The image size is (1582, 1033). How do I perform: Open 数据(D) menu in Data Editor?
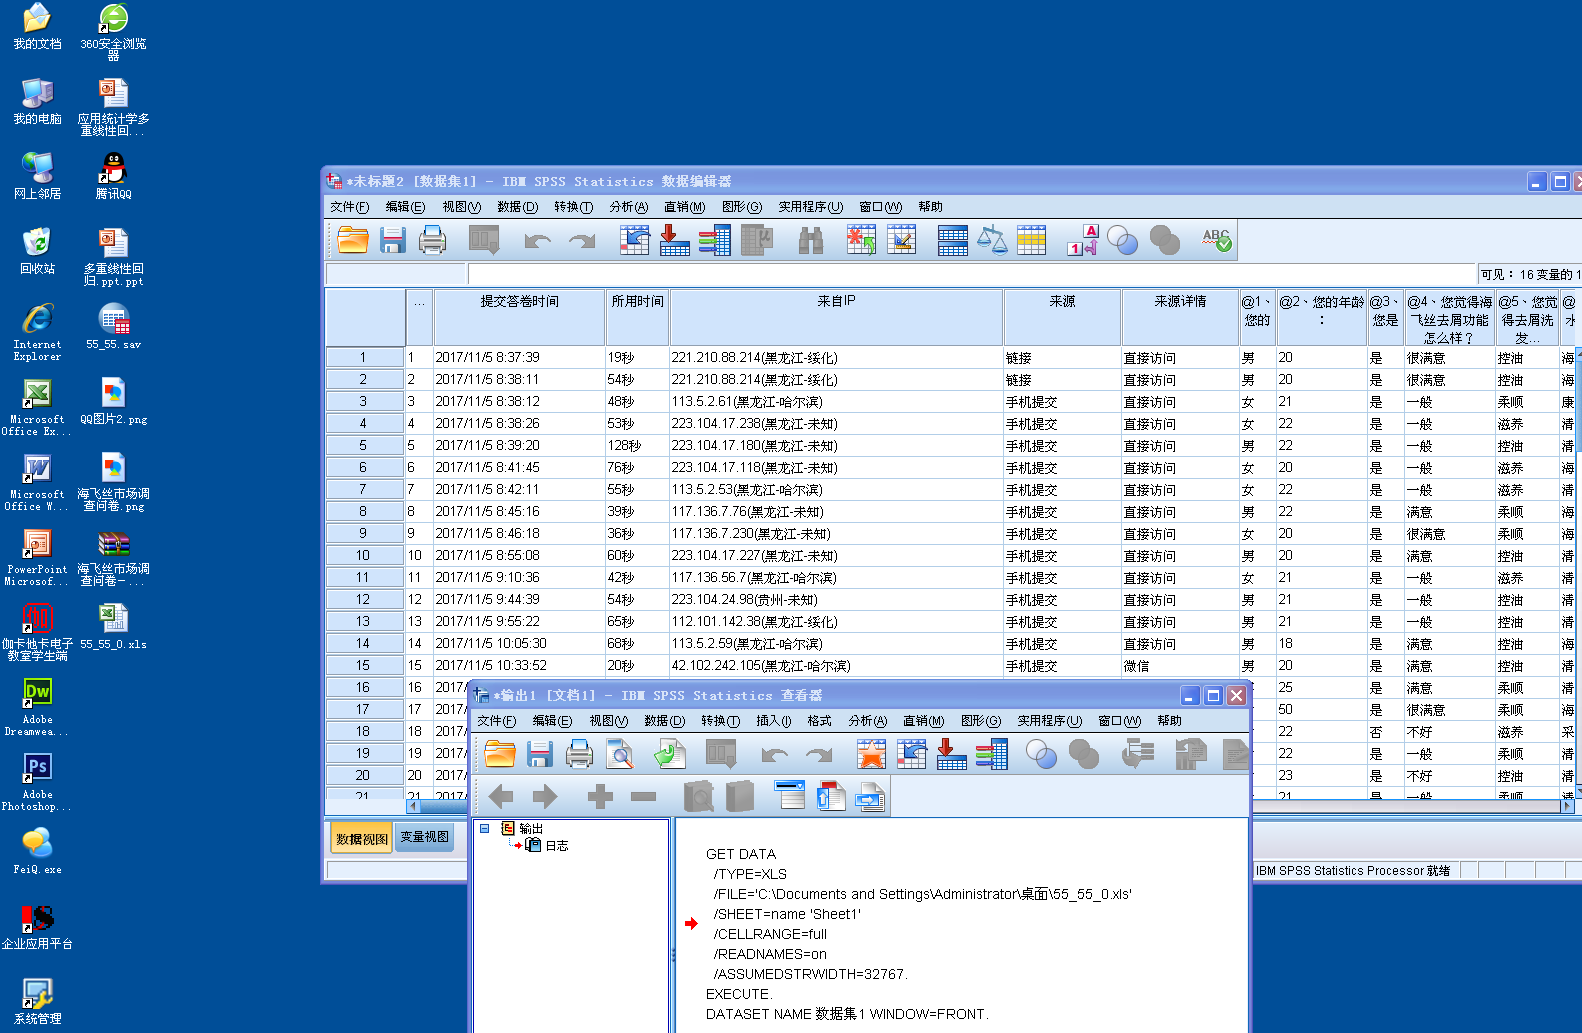pos(517,207)
